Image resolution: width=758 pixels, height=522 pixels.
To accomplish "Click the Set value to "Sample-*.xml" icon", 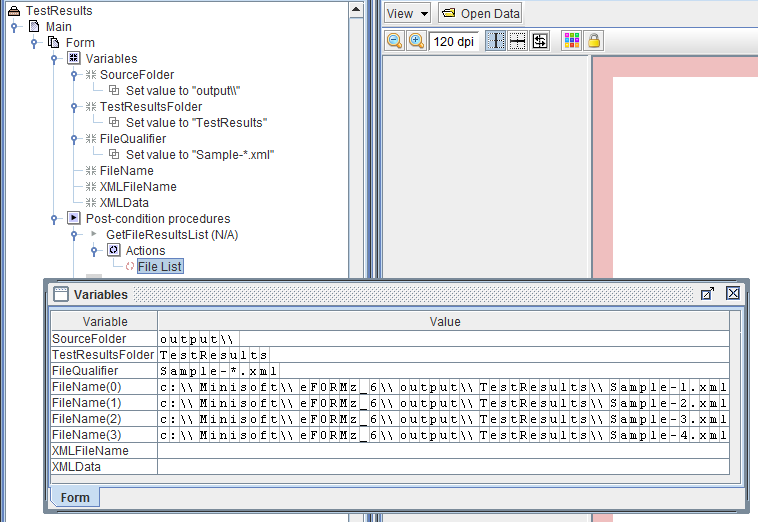I will [x=114, y=154].
